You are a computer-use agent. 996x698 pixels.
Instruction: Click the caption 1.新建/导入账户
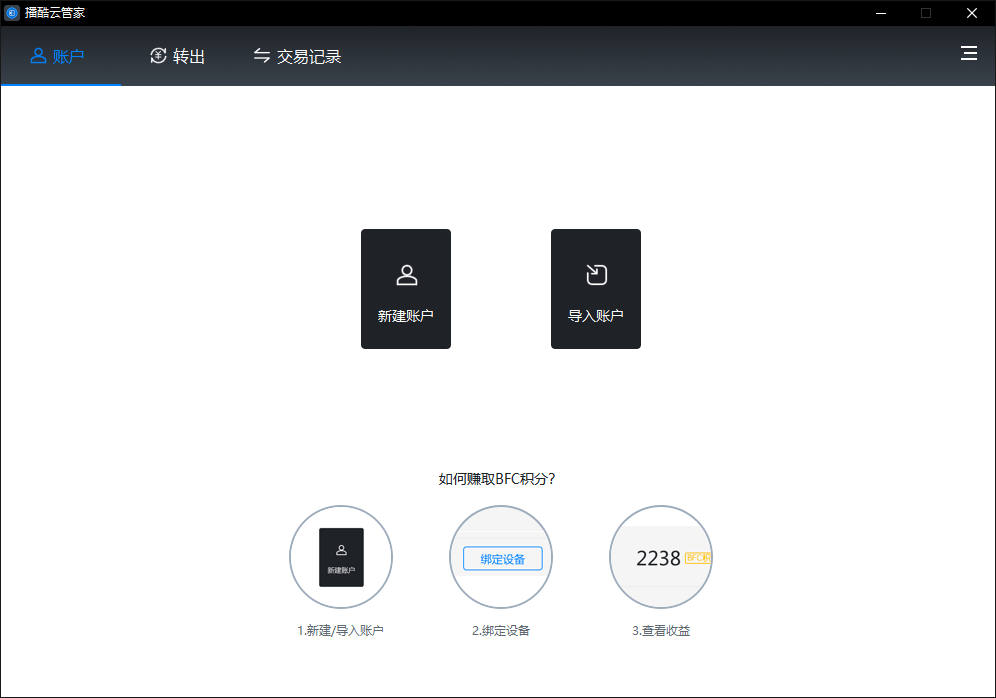[341, 631]
